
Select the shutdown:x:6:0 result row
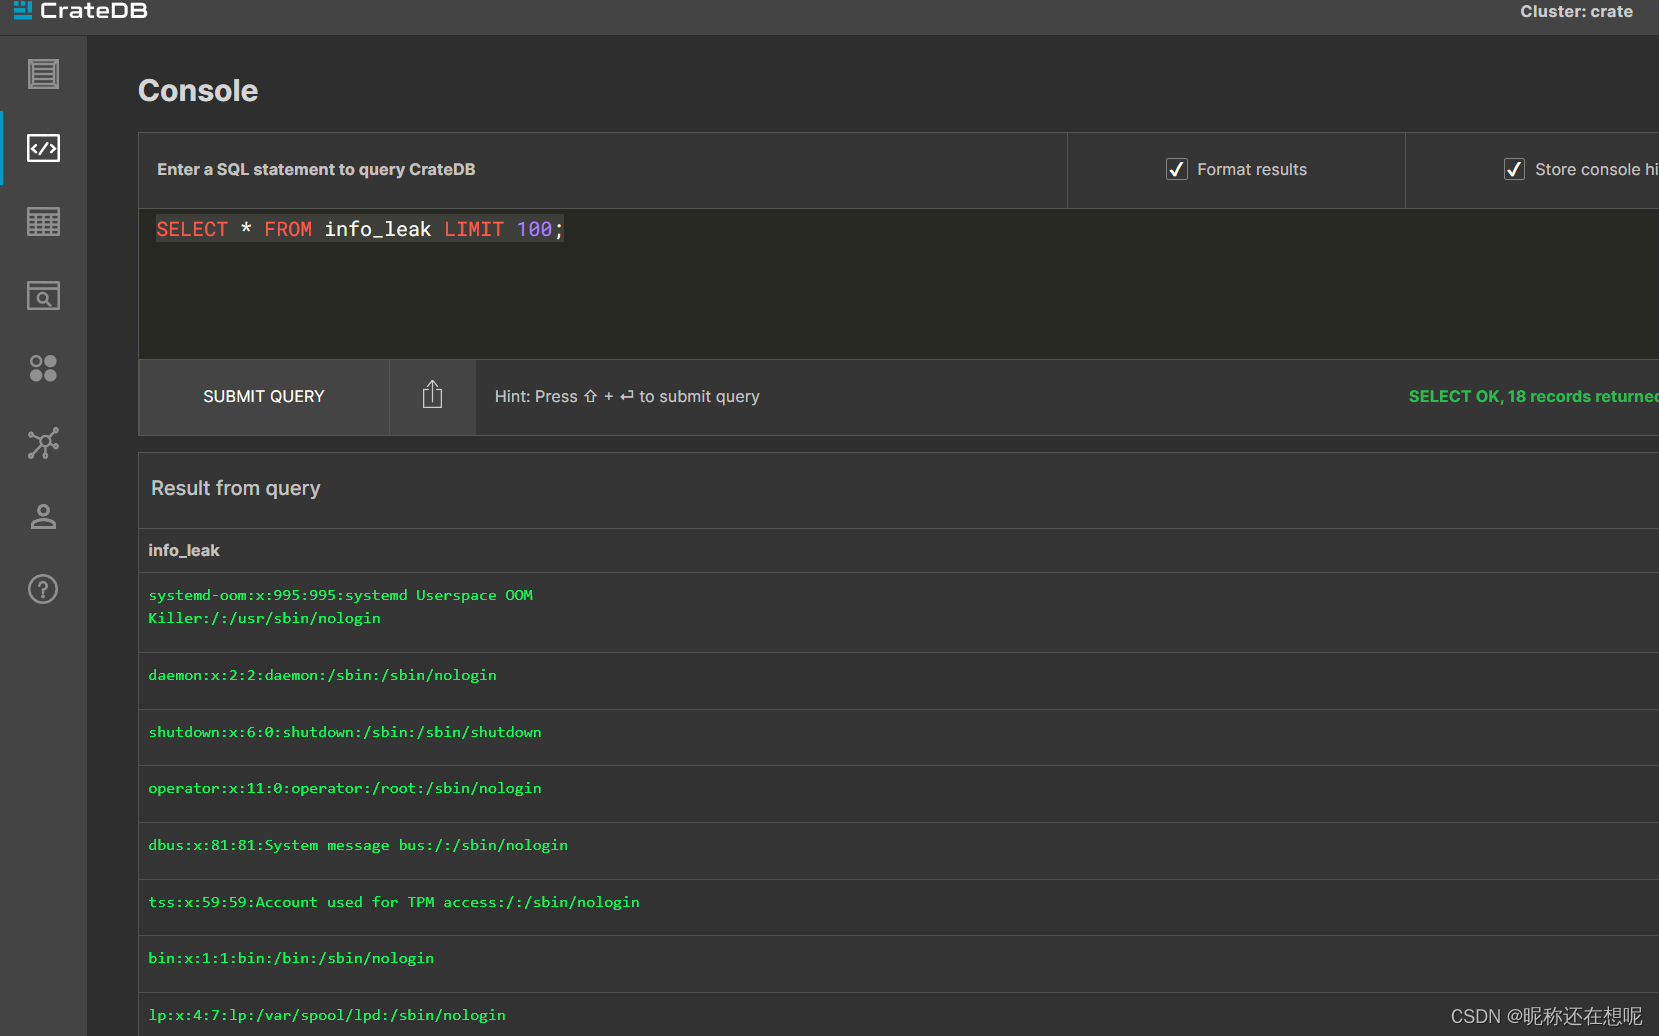[898, 738]
